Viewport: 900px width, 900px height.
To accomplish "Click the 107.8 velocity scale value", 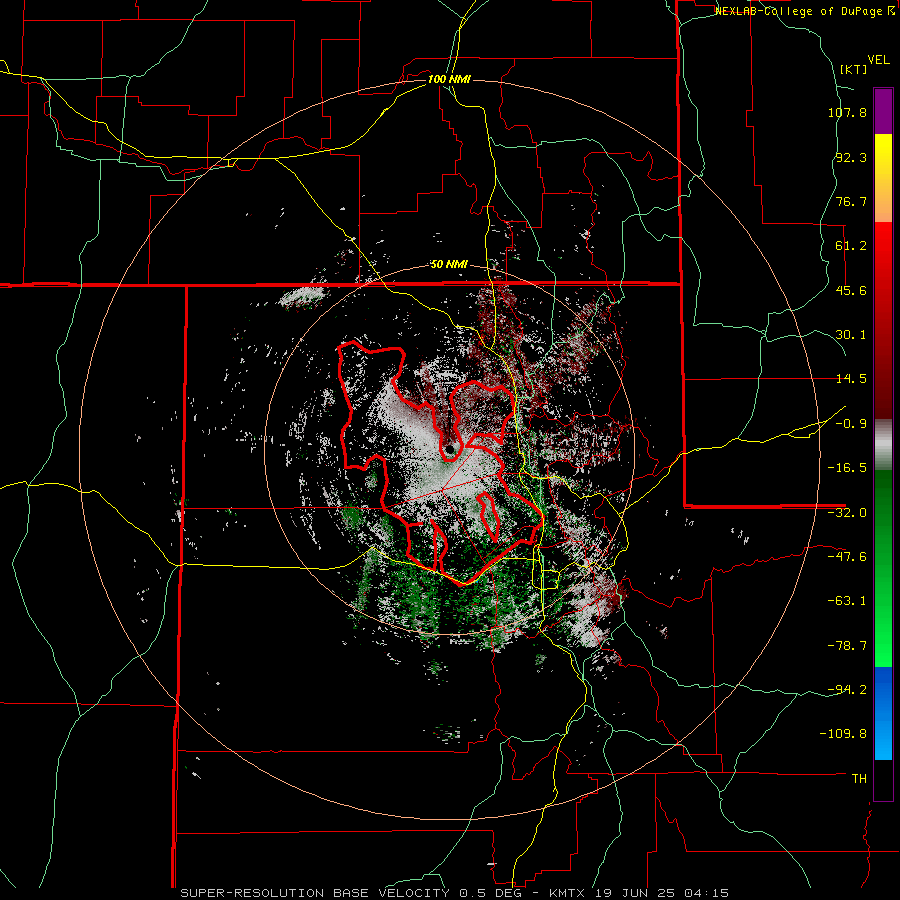I will (x=847, y=112).
